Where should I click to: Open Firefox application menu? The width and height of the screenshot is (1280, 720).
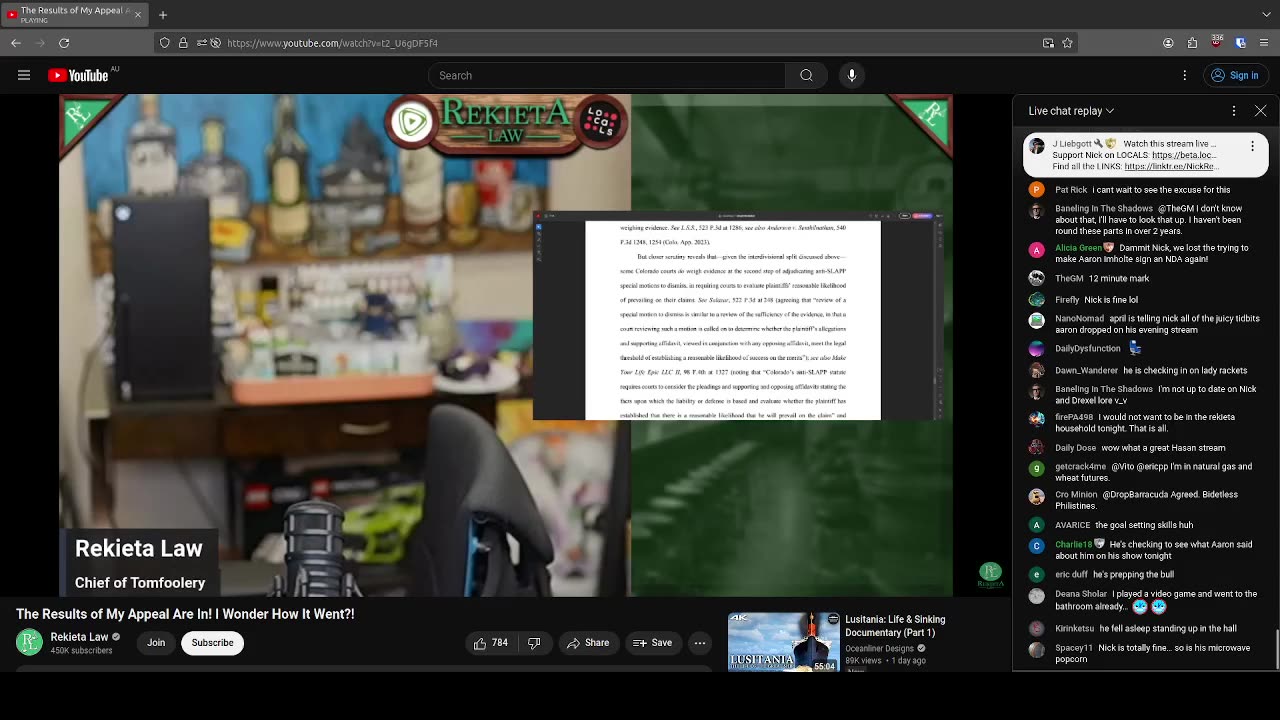(1265, 43)
